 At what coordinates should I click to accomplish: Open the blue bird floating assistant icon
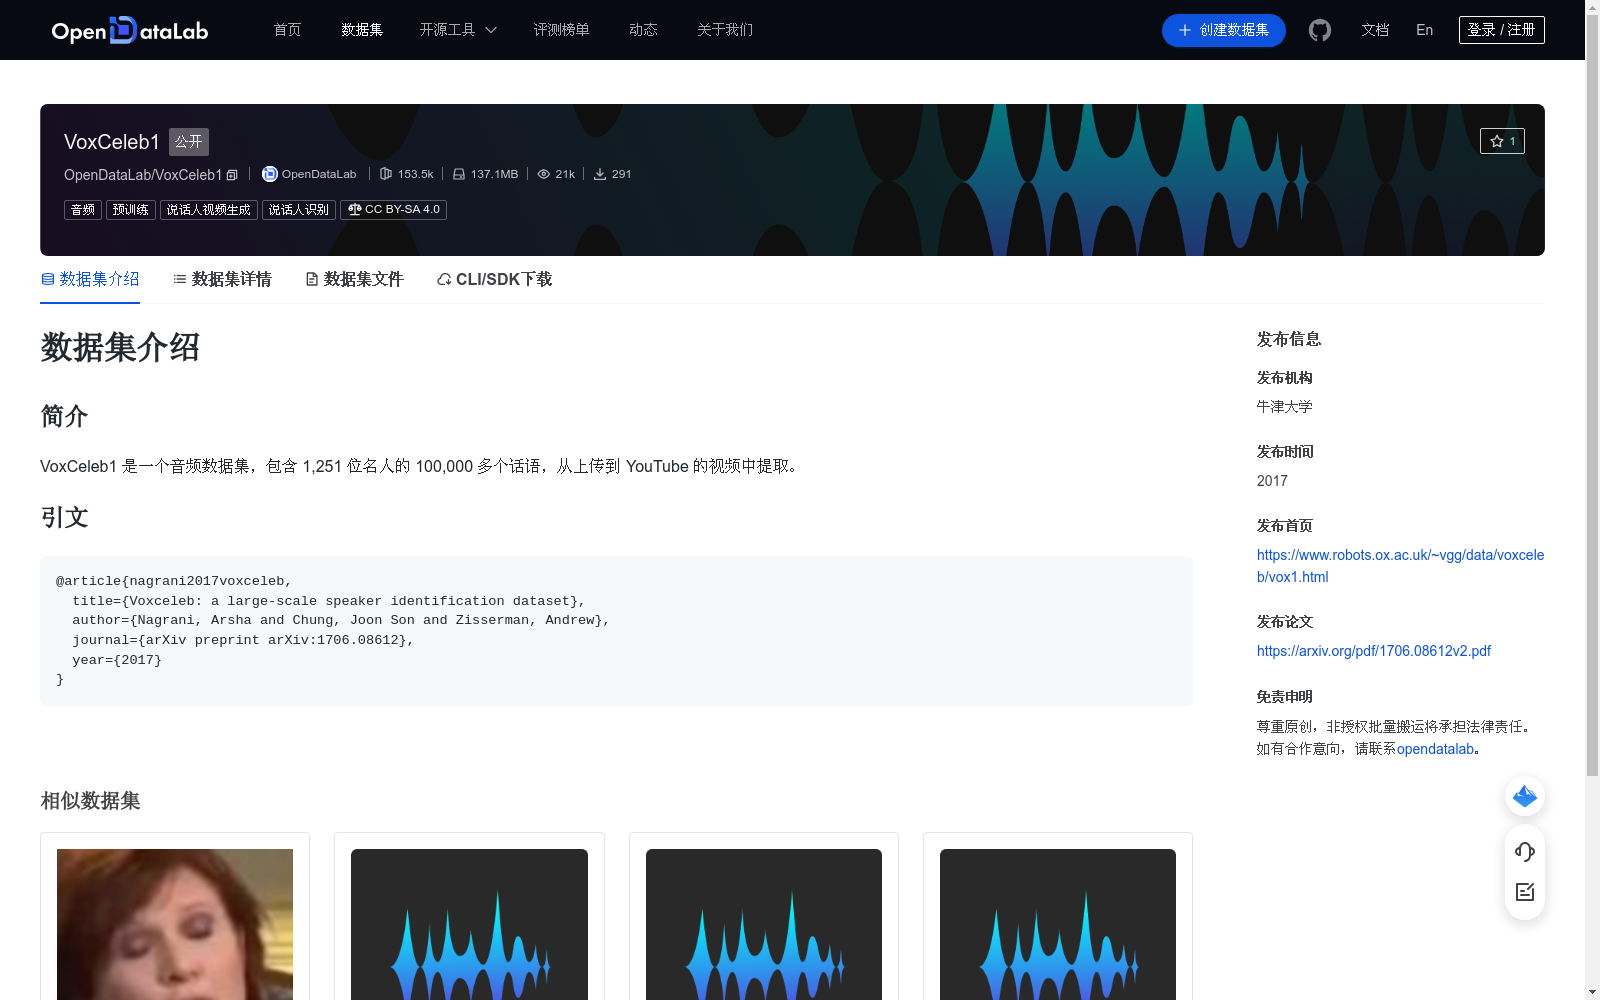click(x=1525, y=796)
